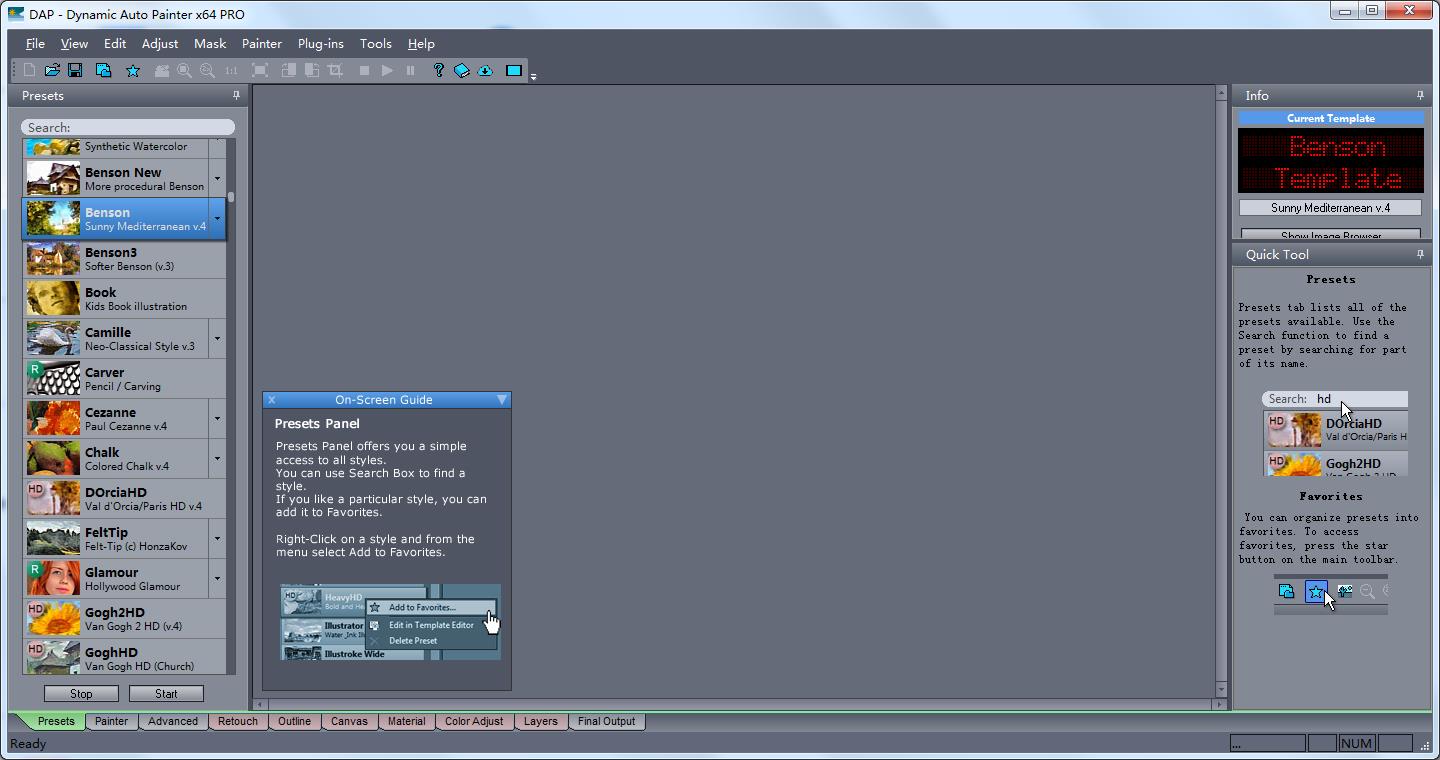Click the Show Image Browser button
The image size is (1440, 760).
[1330, 235]
